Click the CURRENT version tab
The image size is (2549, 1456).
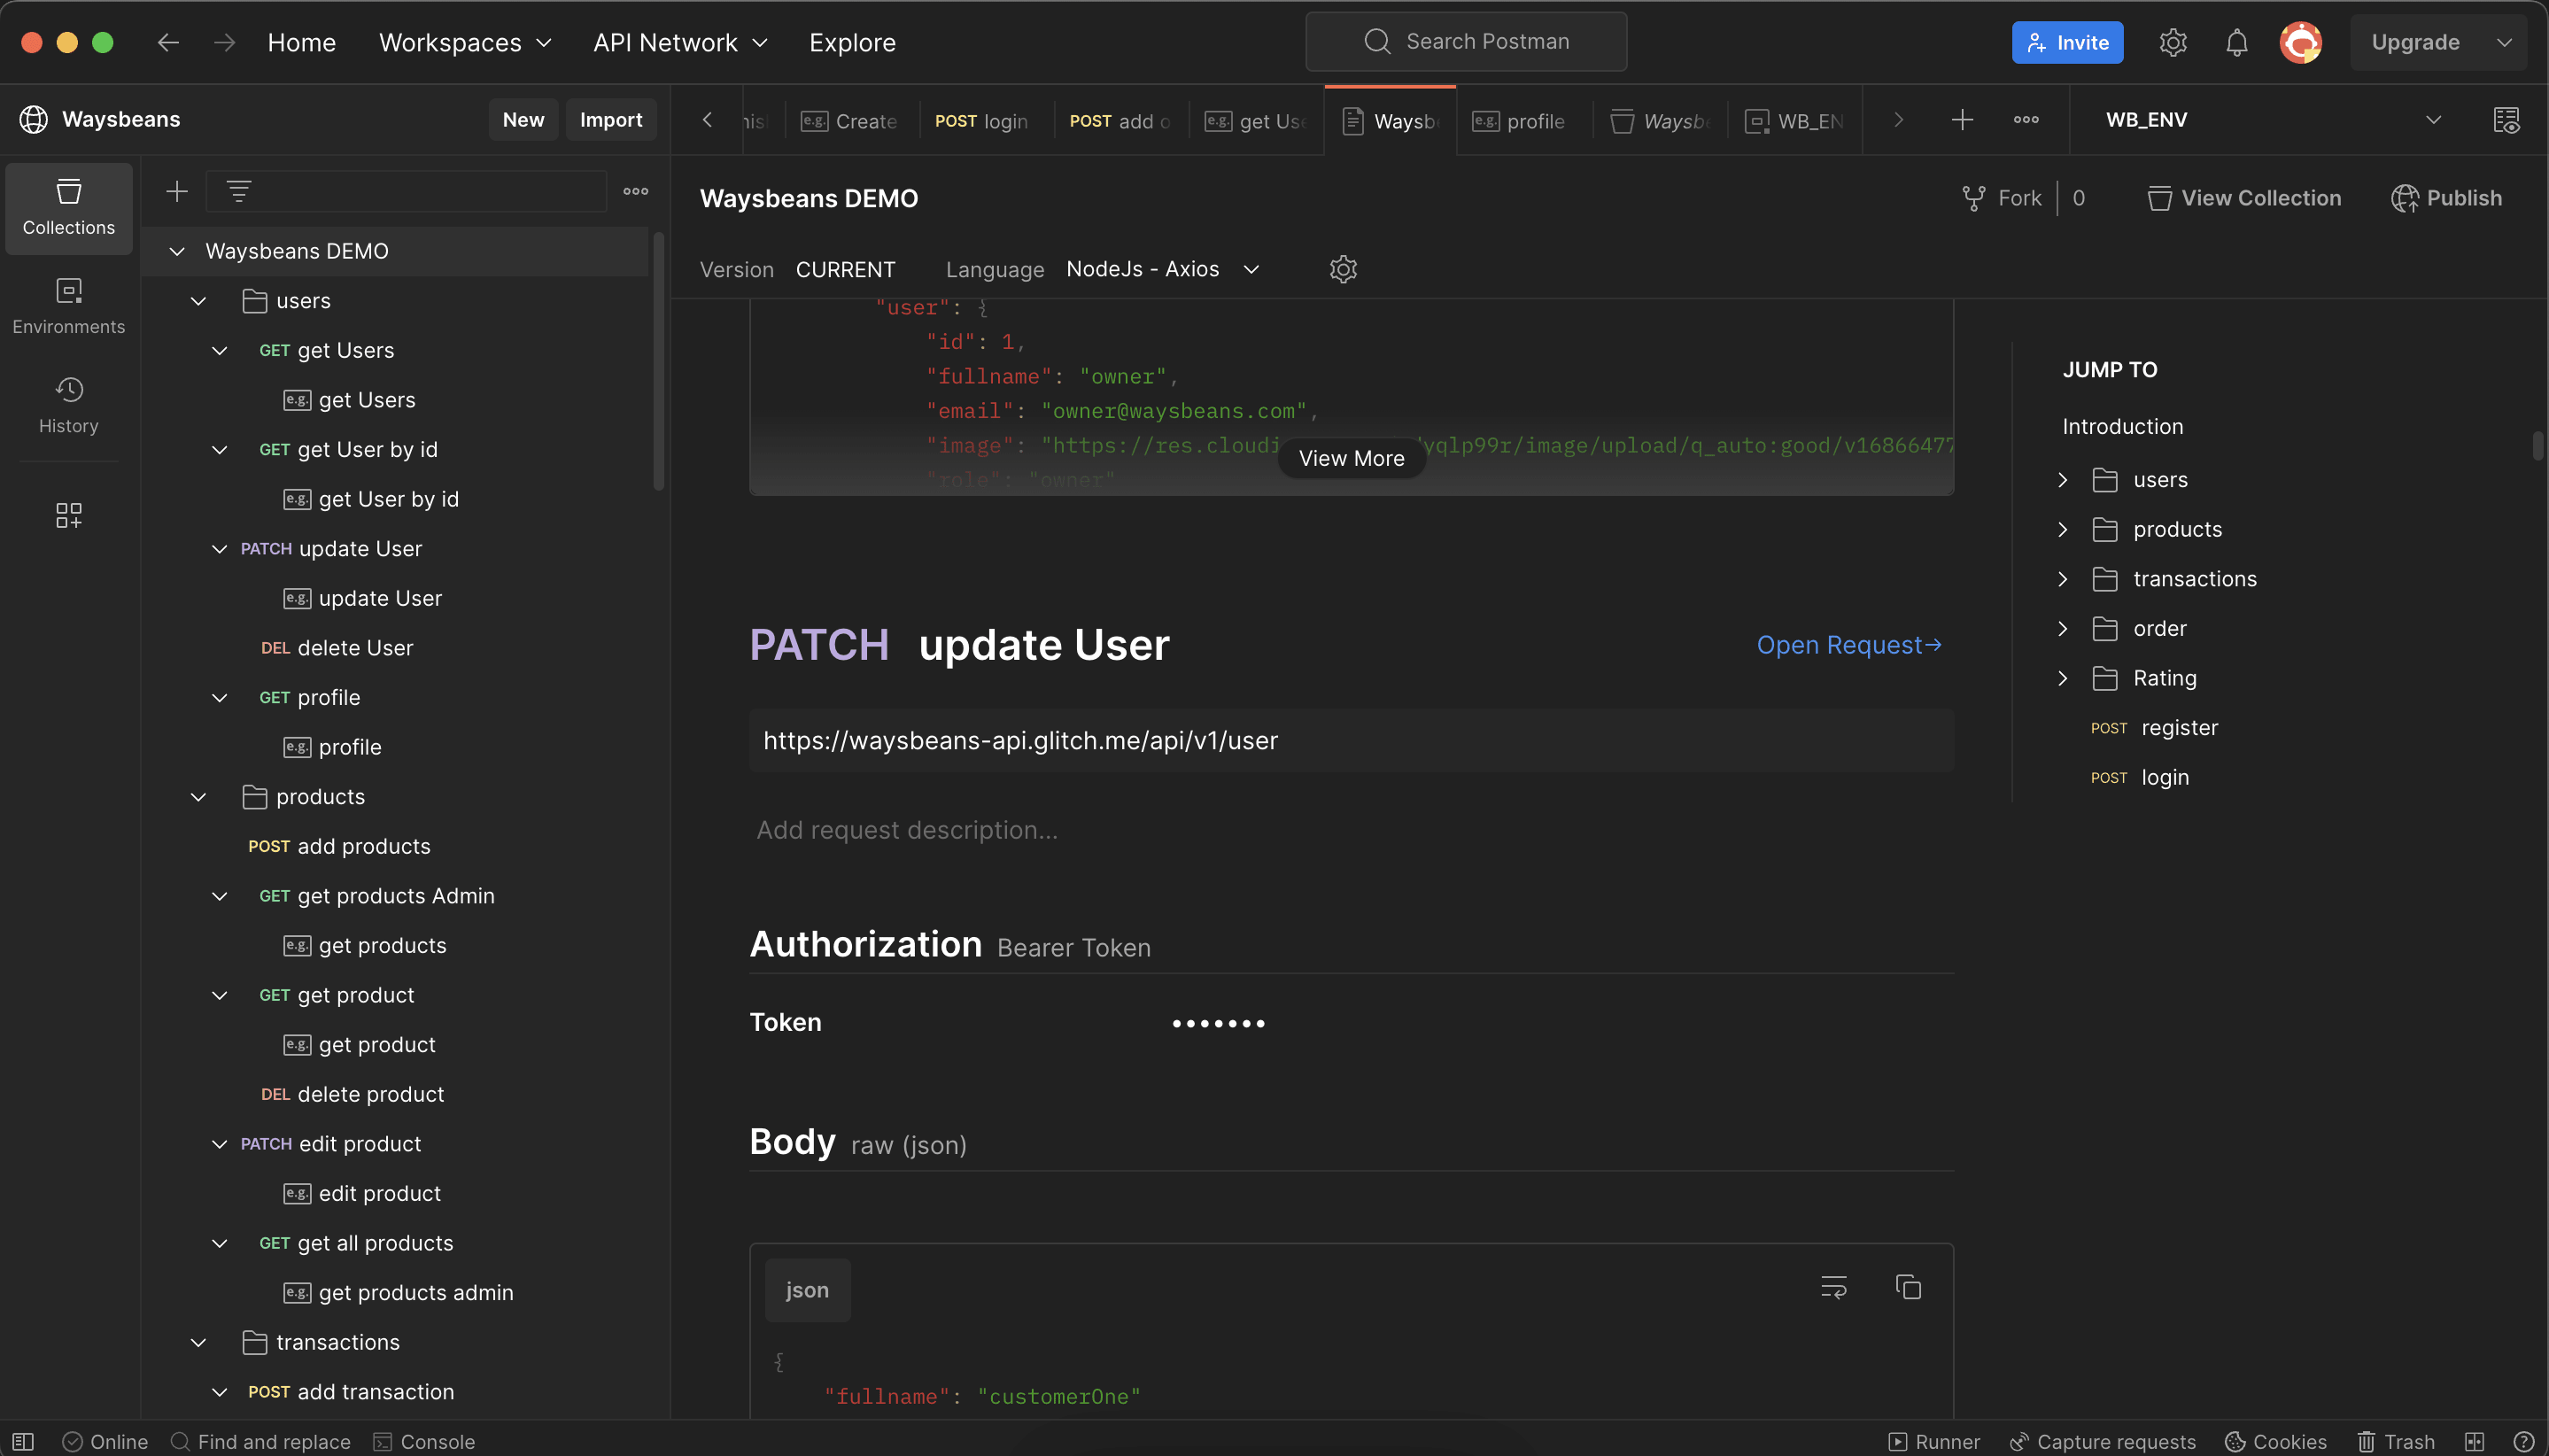click(x=846, y=269)
